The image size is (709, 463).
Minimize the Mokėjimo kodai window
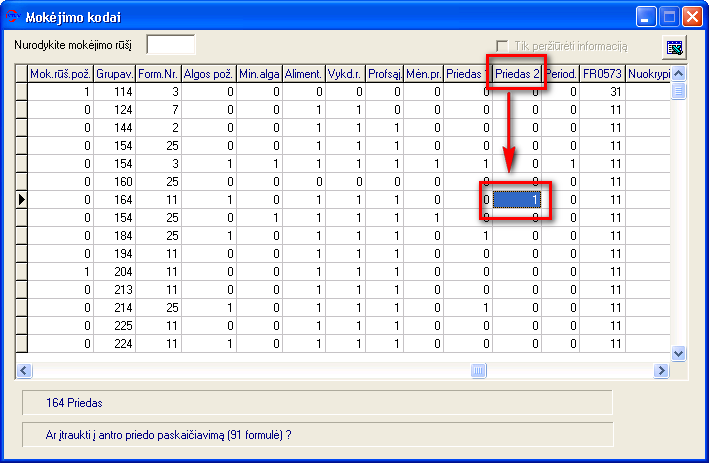(645, 17)
